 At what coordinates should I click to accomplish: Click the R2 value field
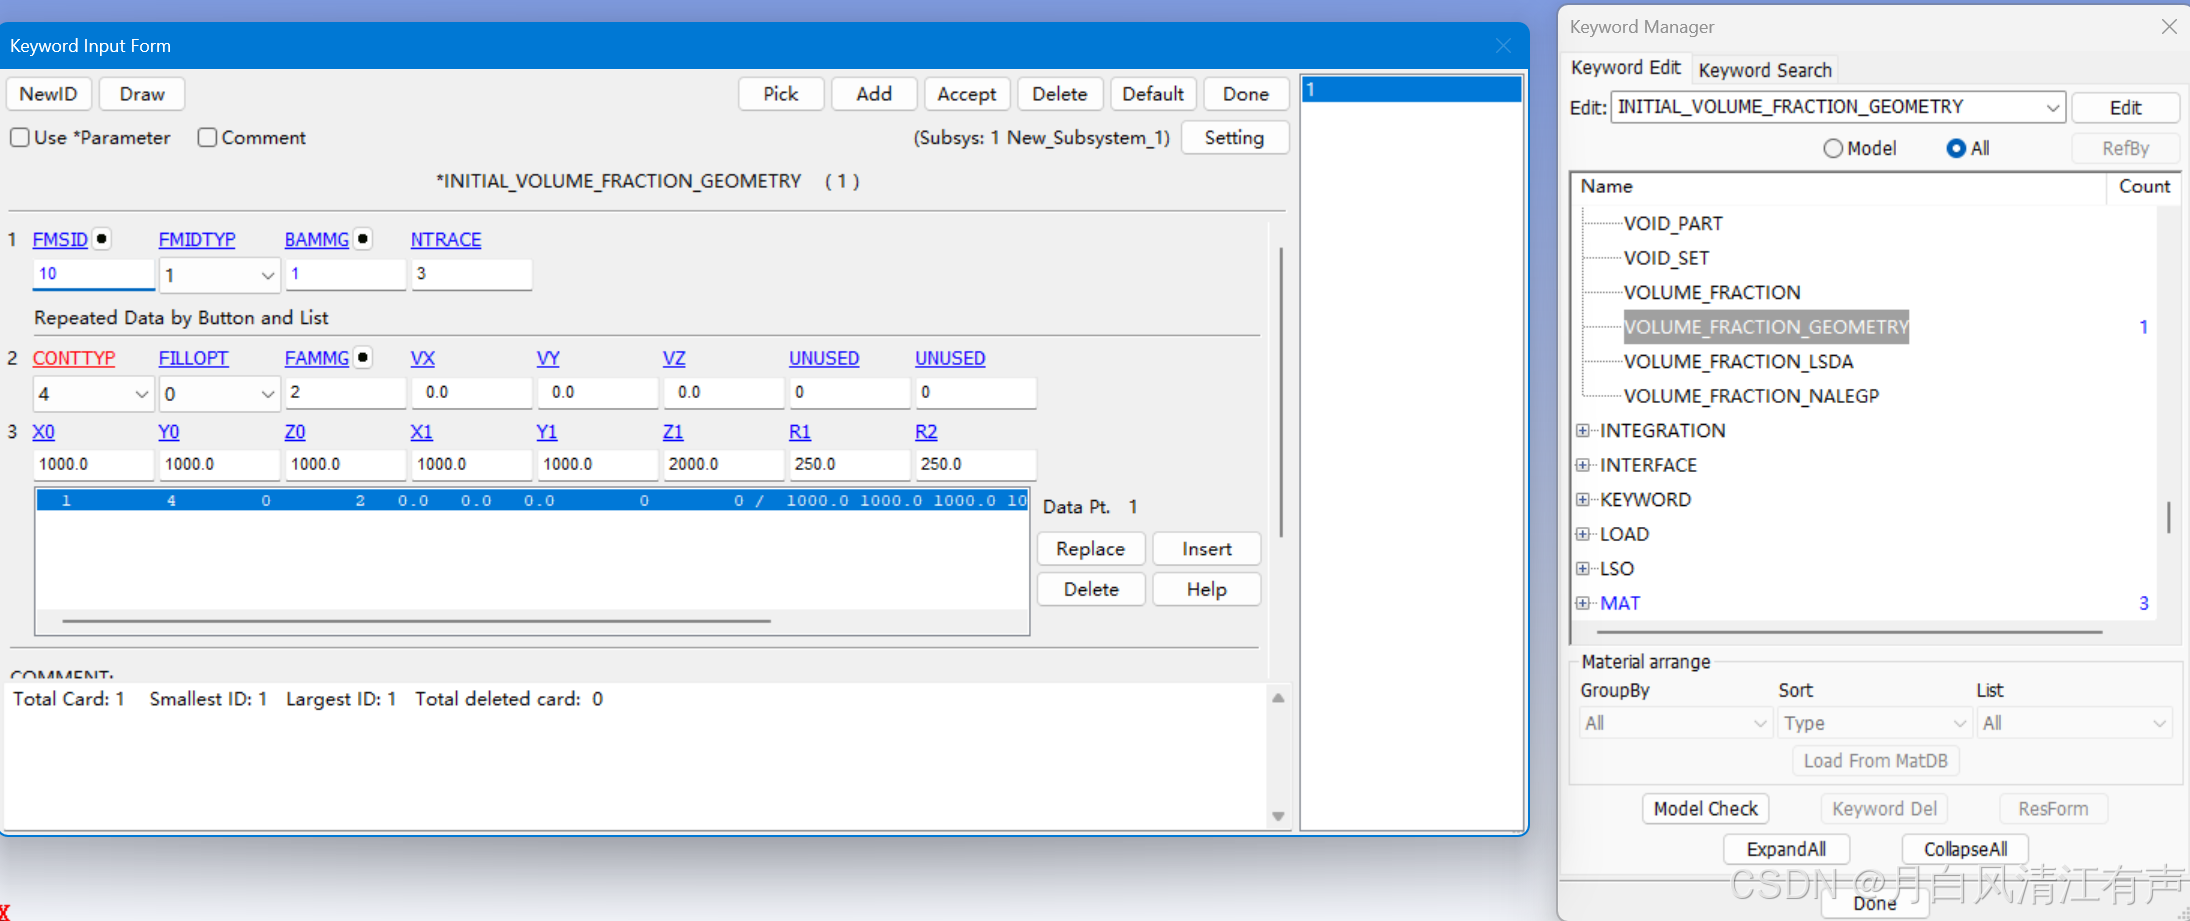(975, 464)
